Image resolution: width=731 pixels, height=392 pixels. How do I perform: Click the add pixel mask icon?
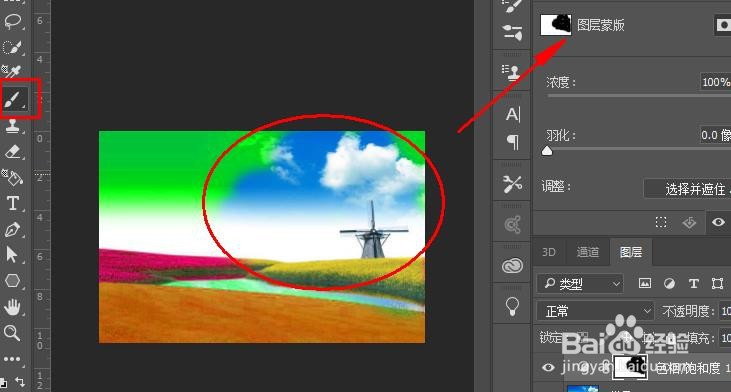pos(724,24)
